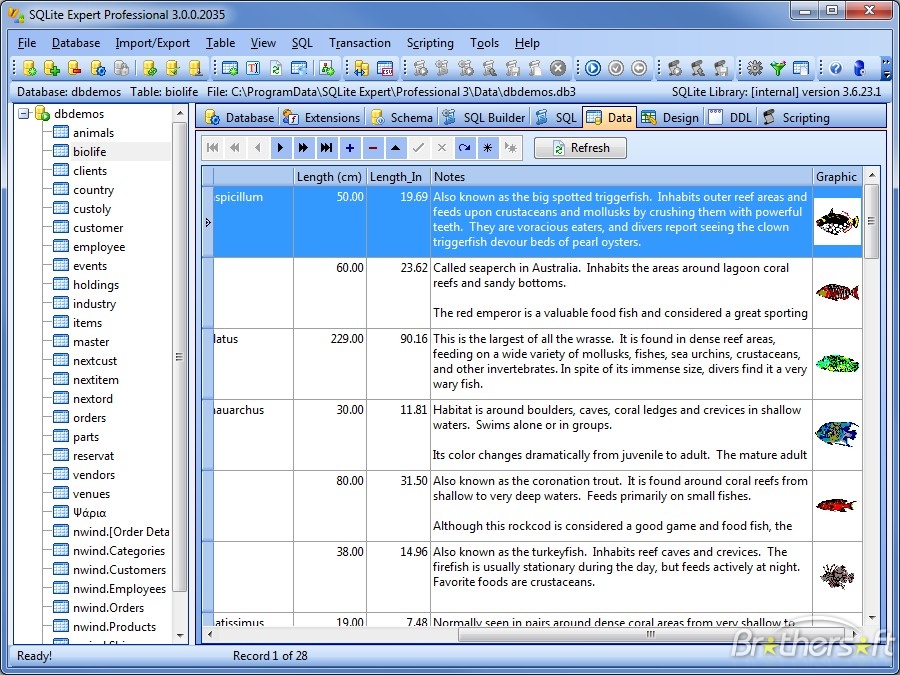Open the options gear icon in toolbar
900x675 pixels.
pyautogui.click(x=755, y=68)
